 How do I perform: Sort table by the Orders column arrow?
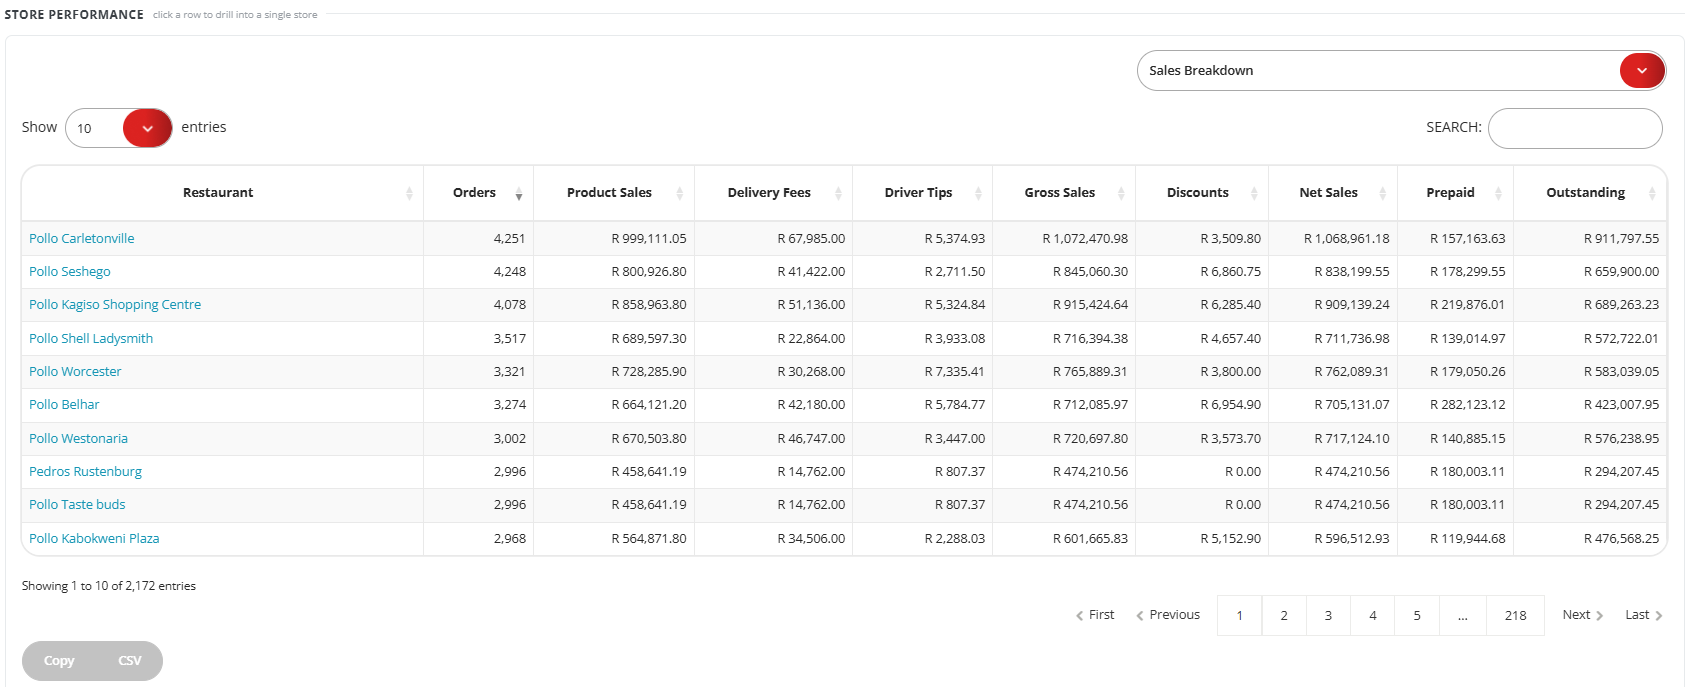518,194
